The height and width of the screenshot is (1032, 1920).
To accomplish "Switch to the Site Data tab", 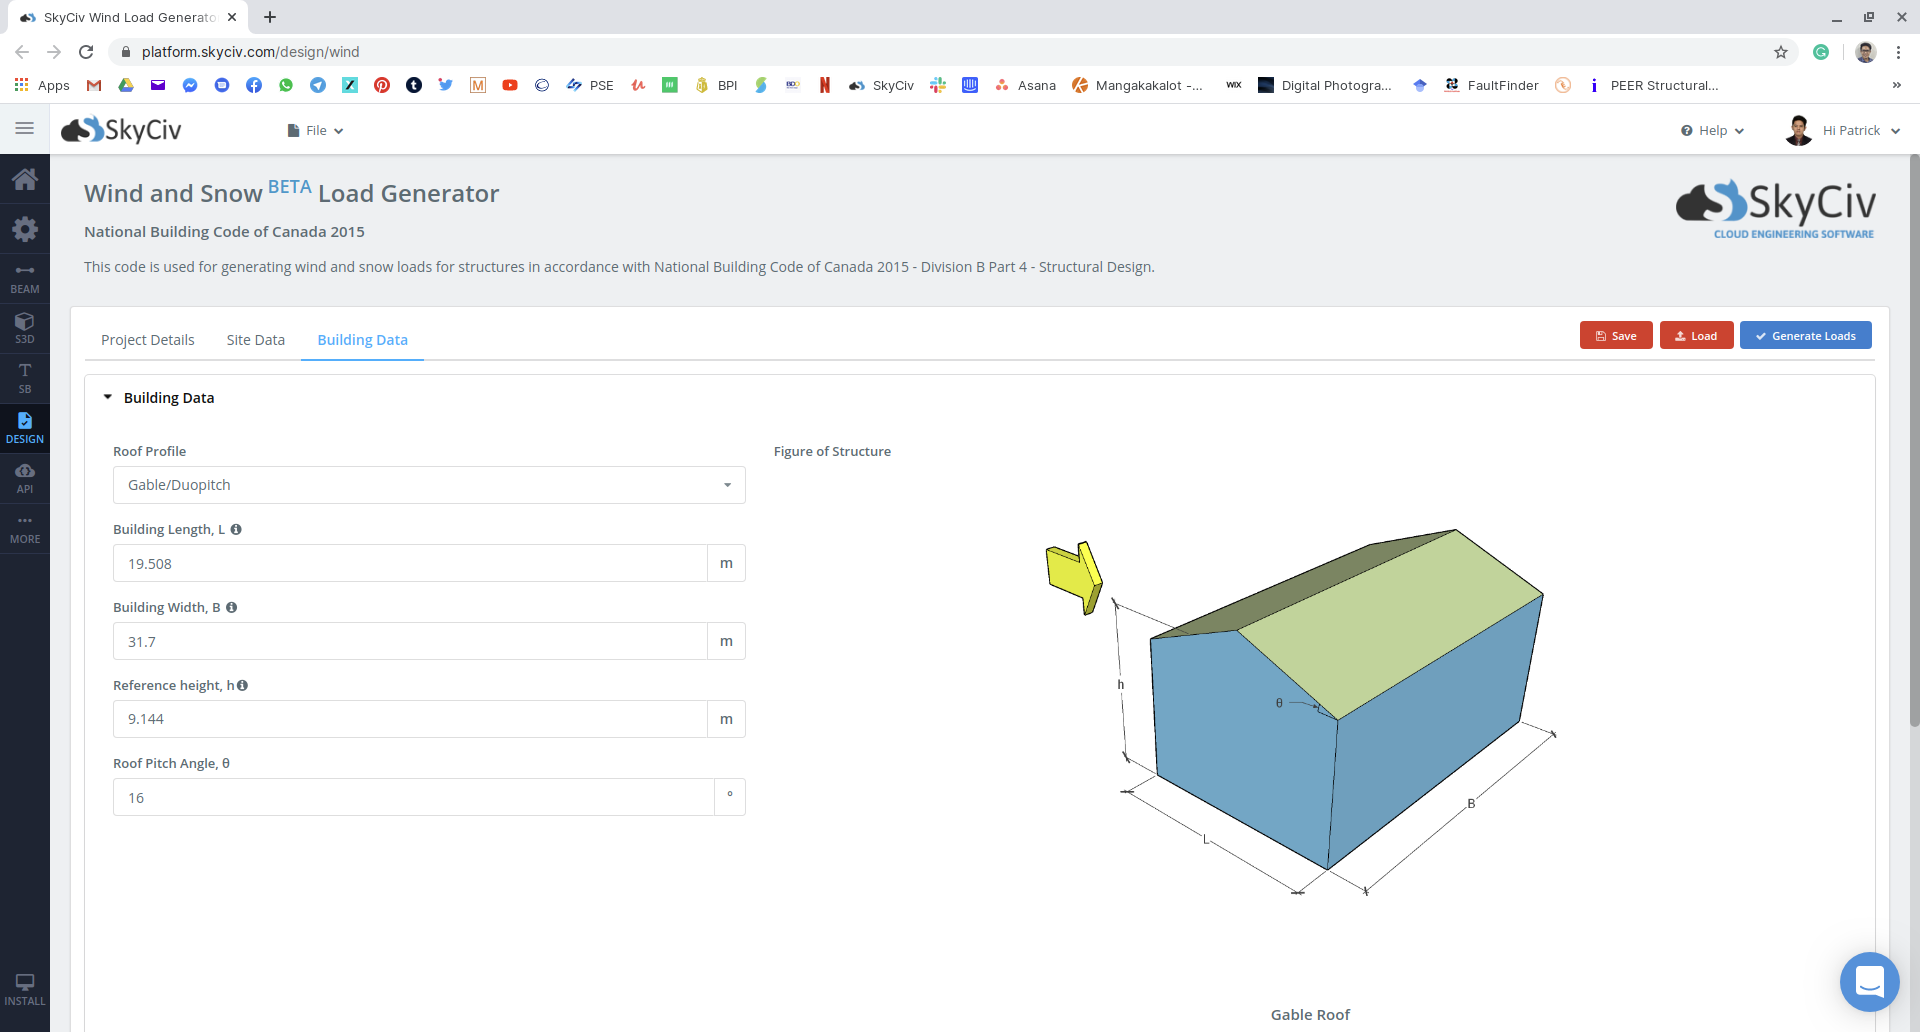I will [256, 340].
